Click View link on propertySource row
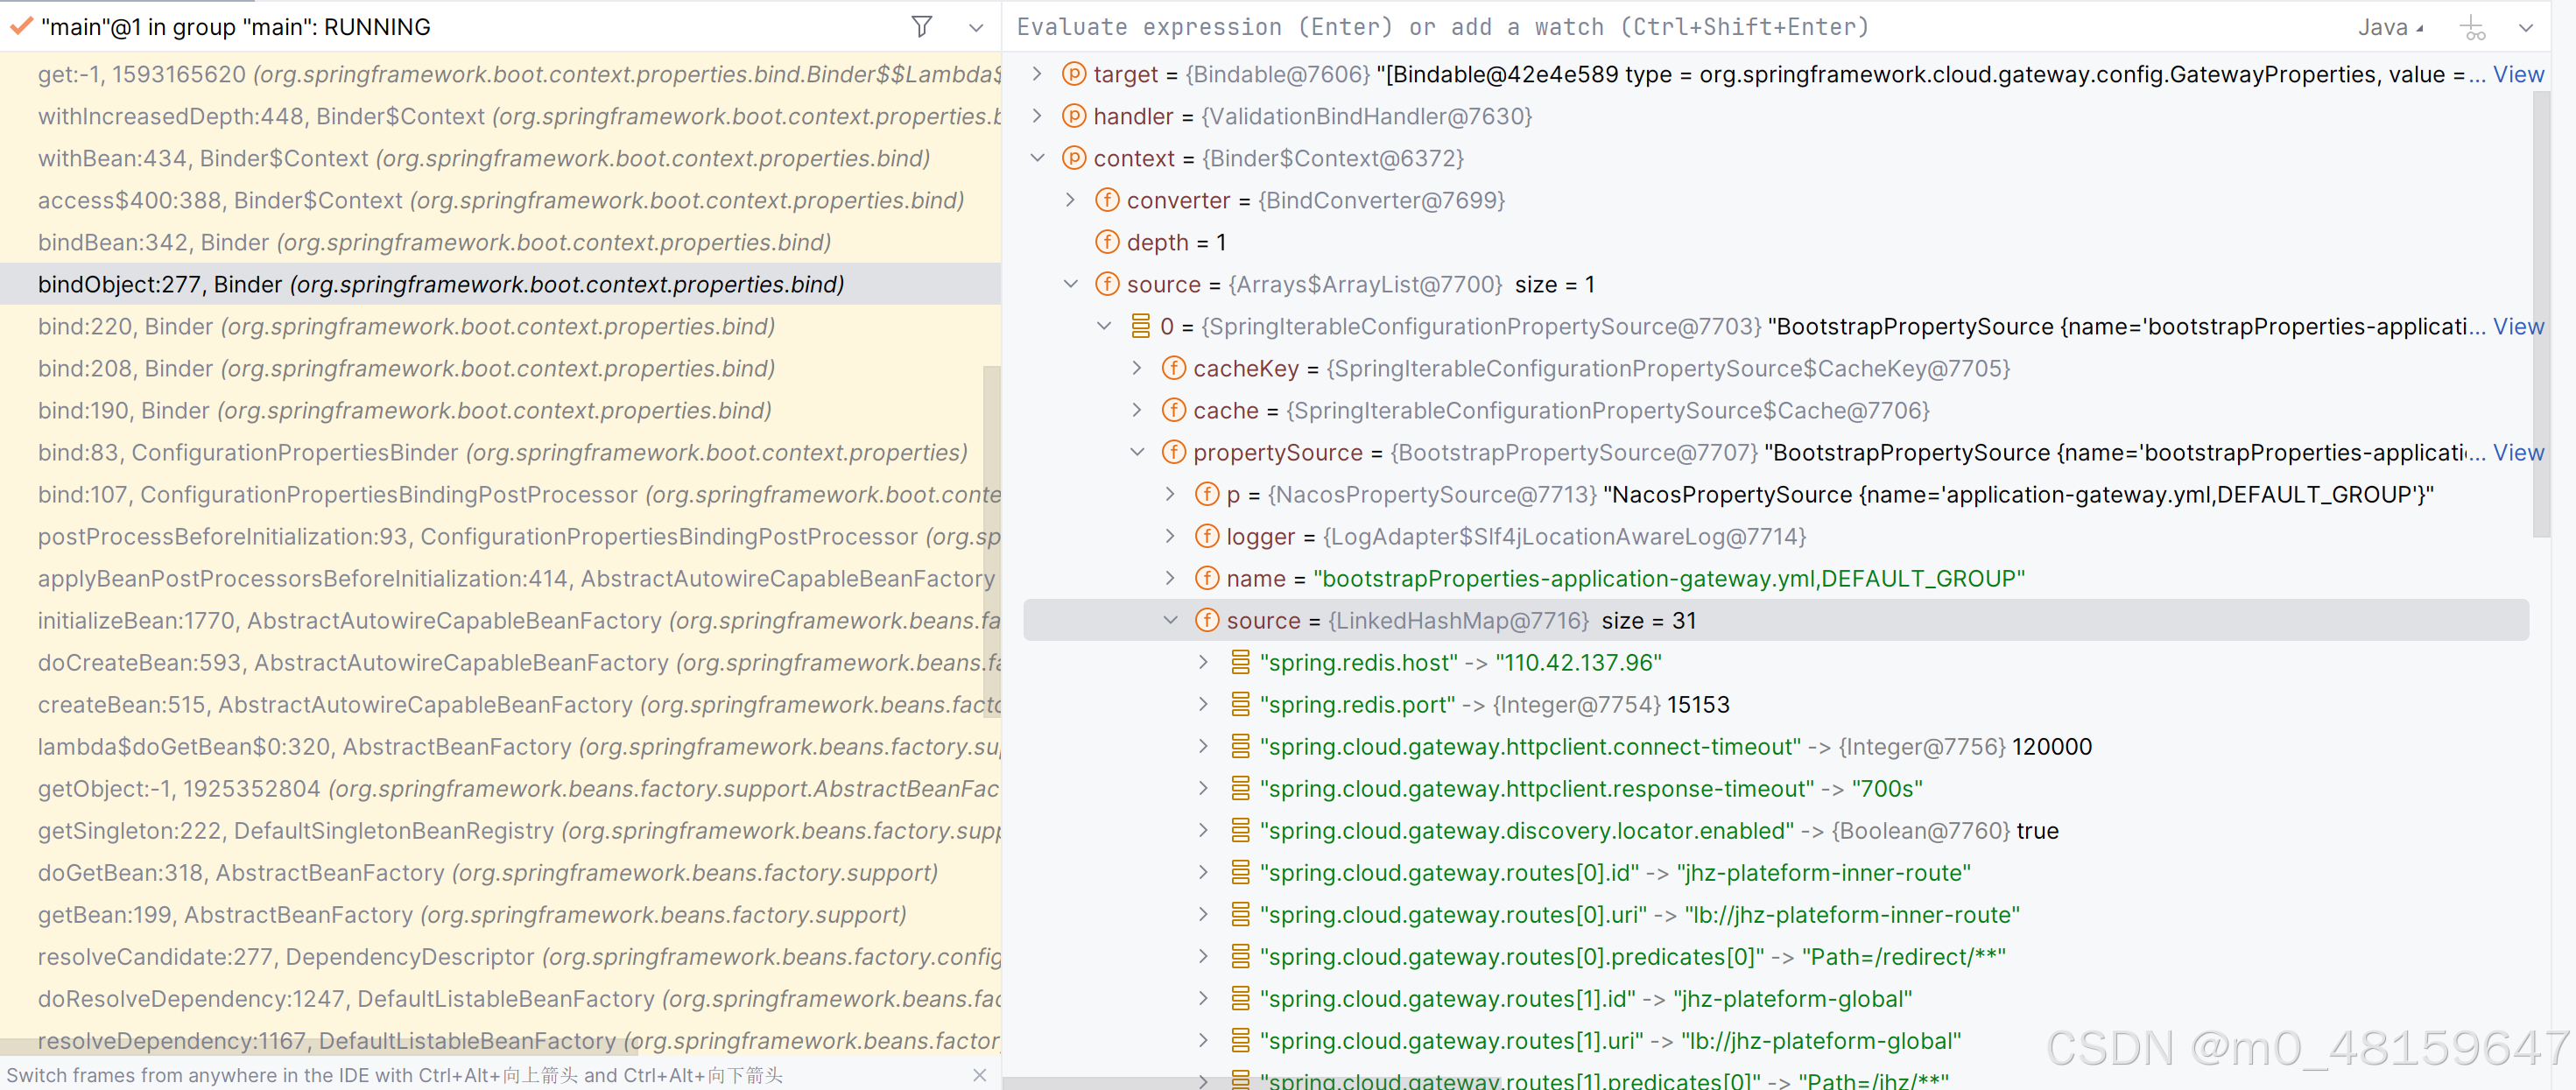 coord(2517,452)
